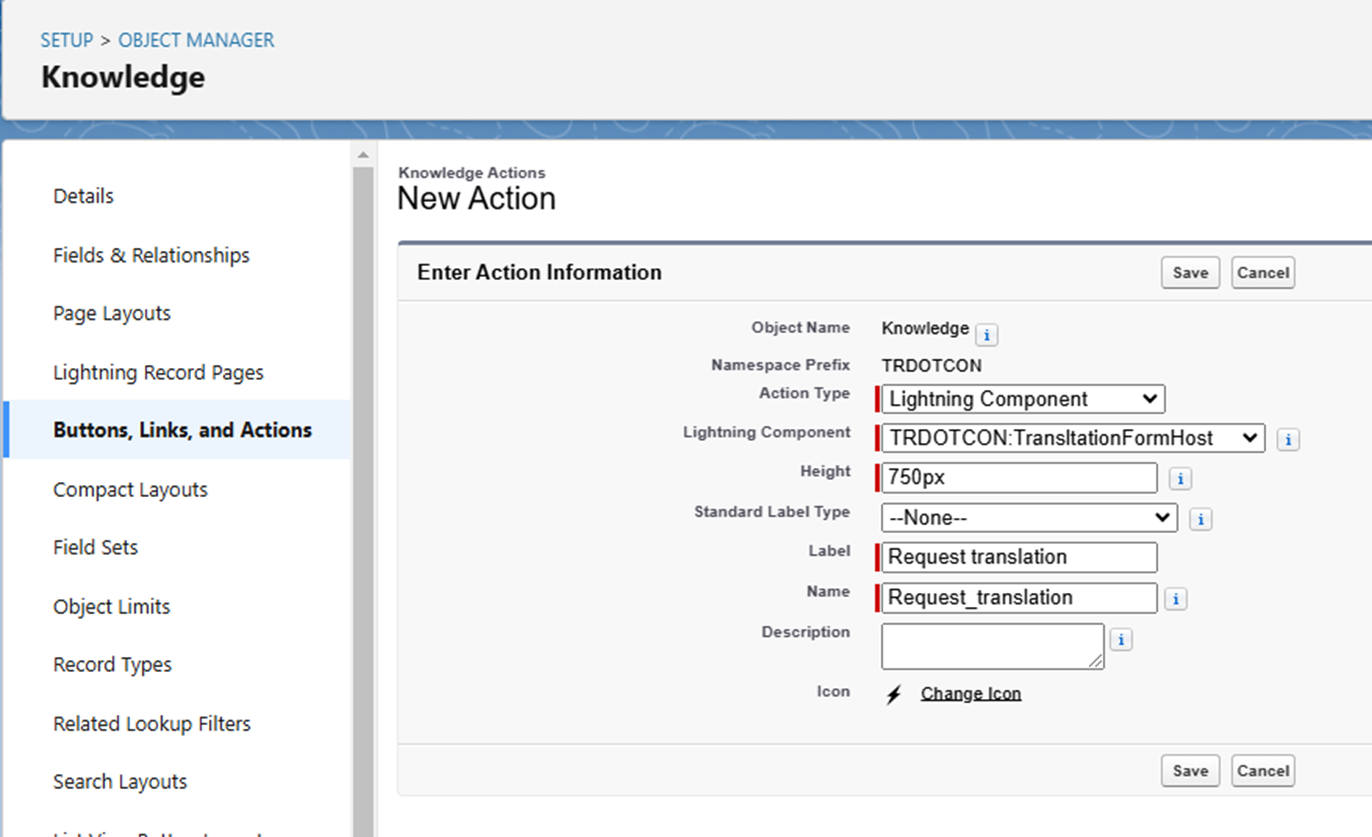This screenshot has width=1372, height=837.
Task: Click the TRDOTCON namespace prefix value
Action: tap(932, 366)
